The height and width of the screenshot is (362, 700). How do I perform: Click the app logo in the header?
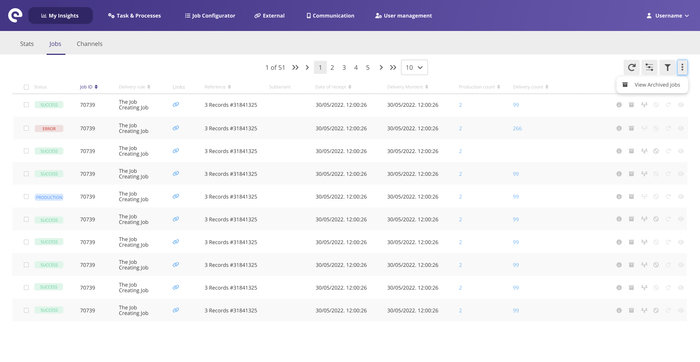click(15, 15)
